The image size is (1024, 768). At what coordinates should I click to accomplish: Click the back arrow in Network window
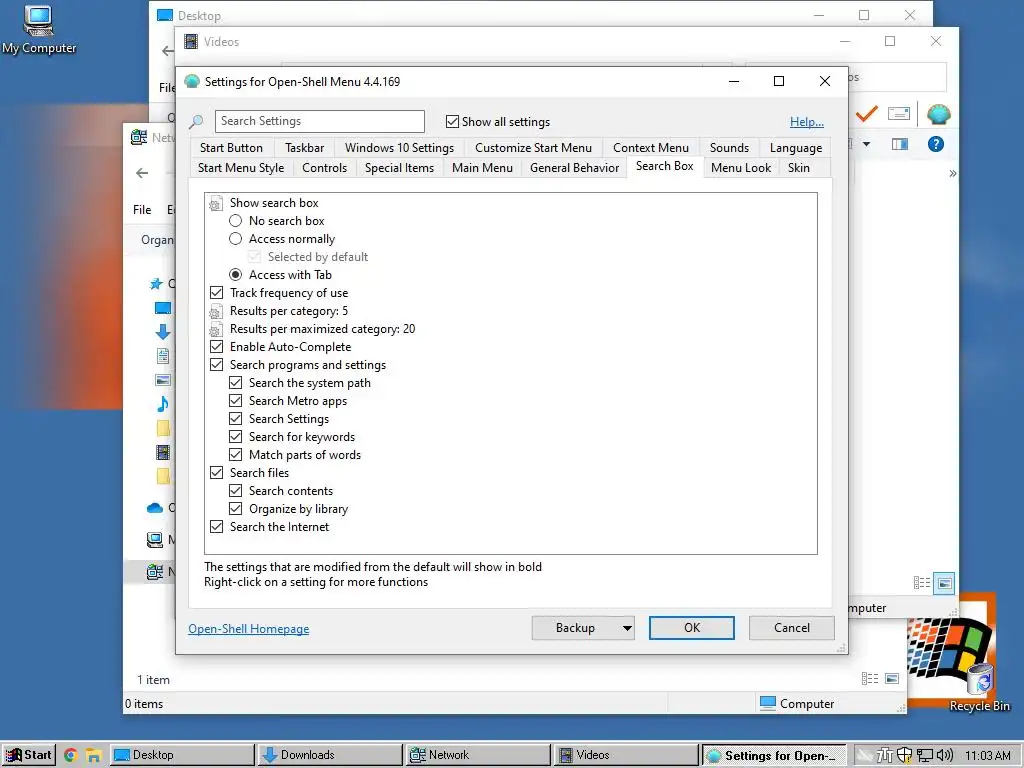[x=142, y=173]
